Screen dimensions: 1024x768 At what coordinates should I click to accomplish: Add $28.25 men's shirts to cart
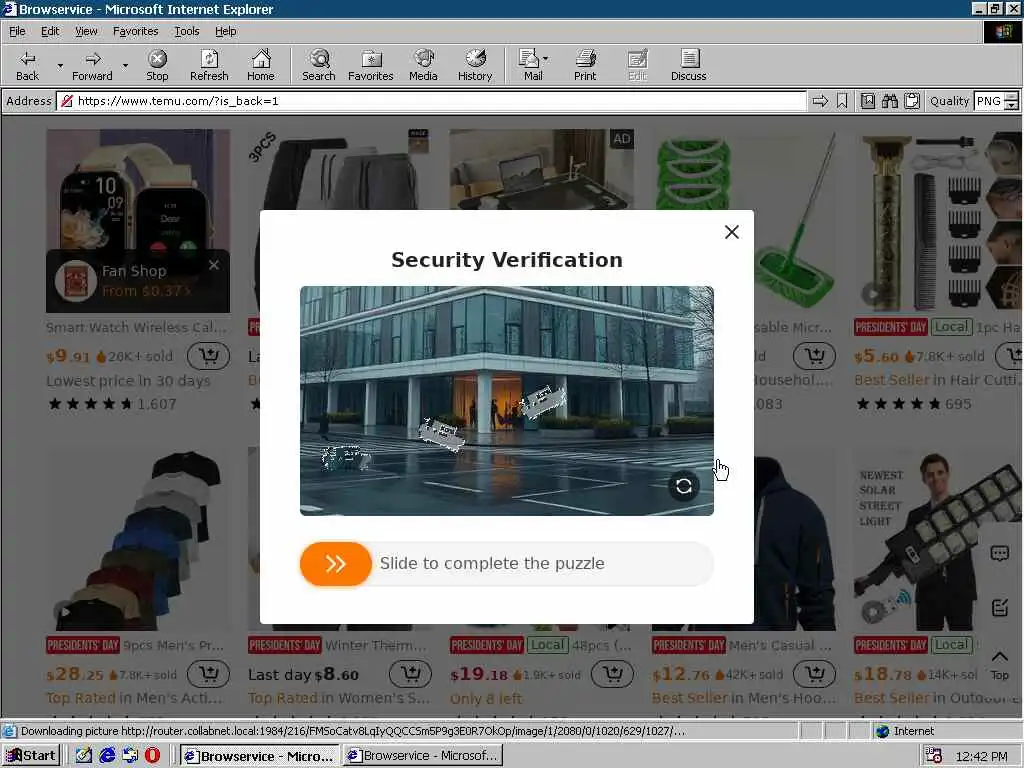[208, 674]
